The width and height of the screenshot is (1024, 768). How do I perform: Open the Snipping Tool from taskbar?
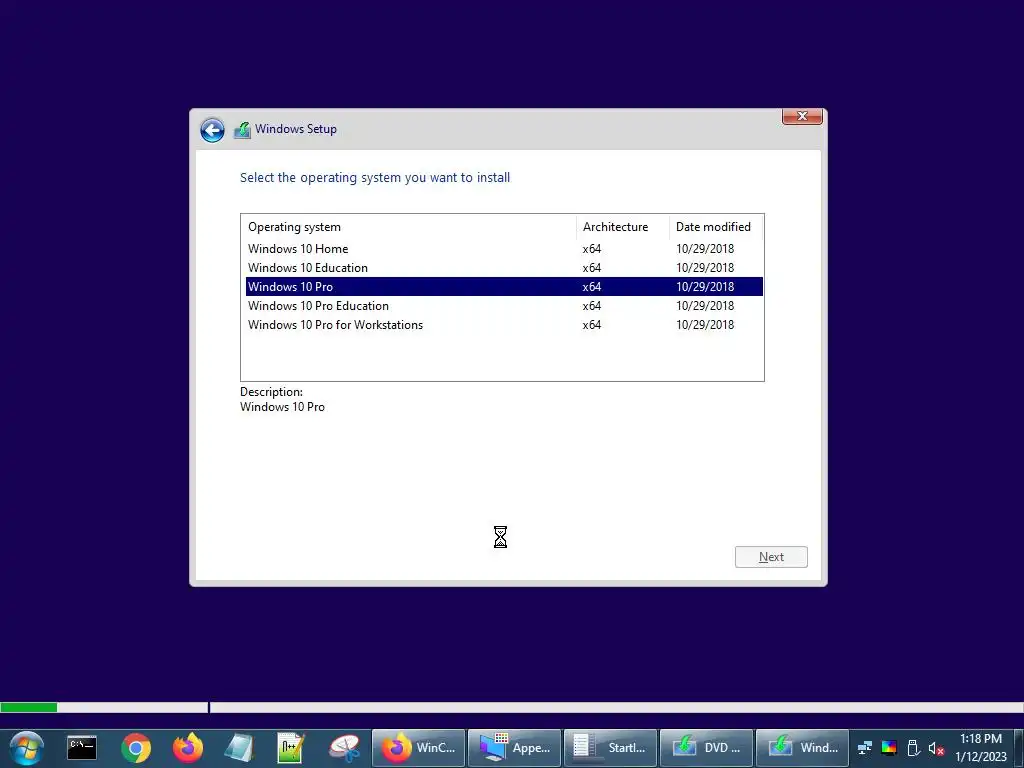344,748
